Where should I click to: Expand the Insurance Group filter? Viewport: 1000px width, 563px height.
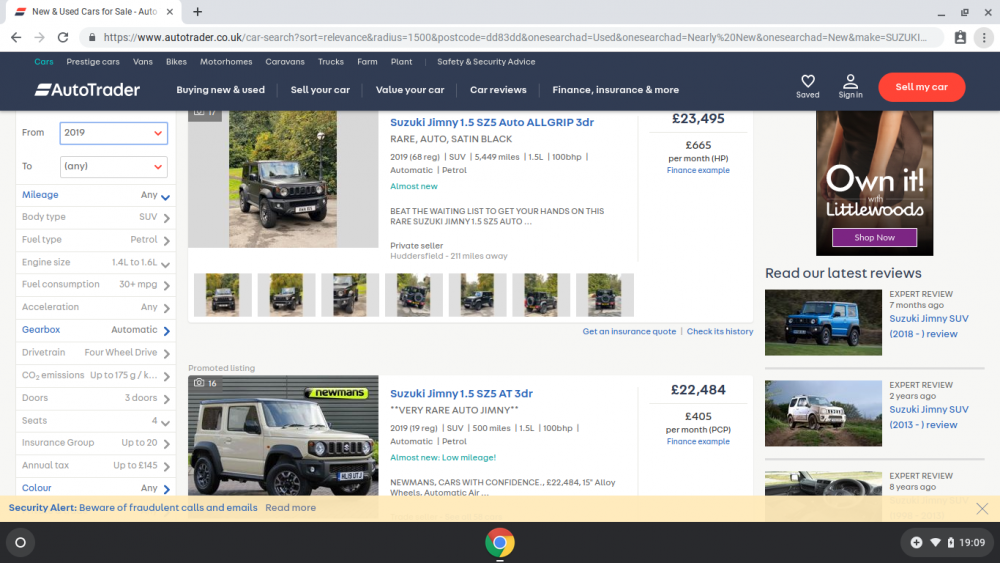click(x=96, y=443)
